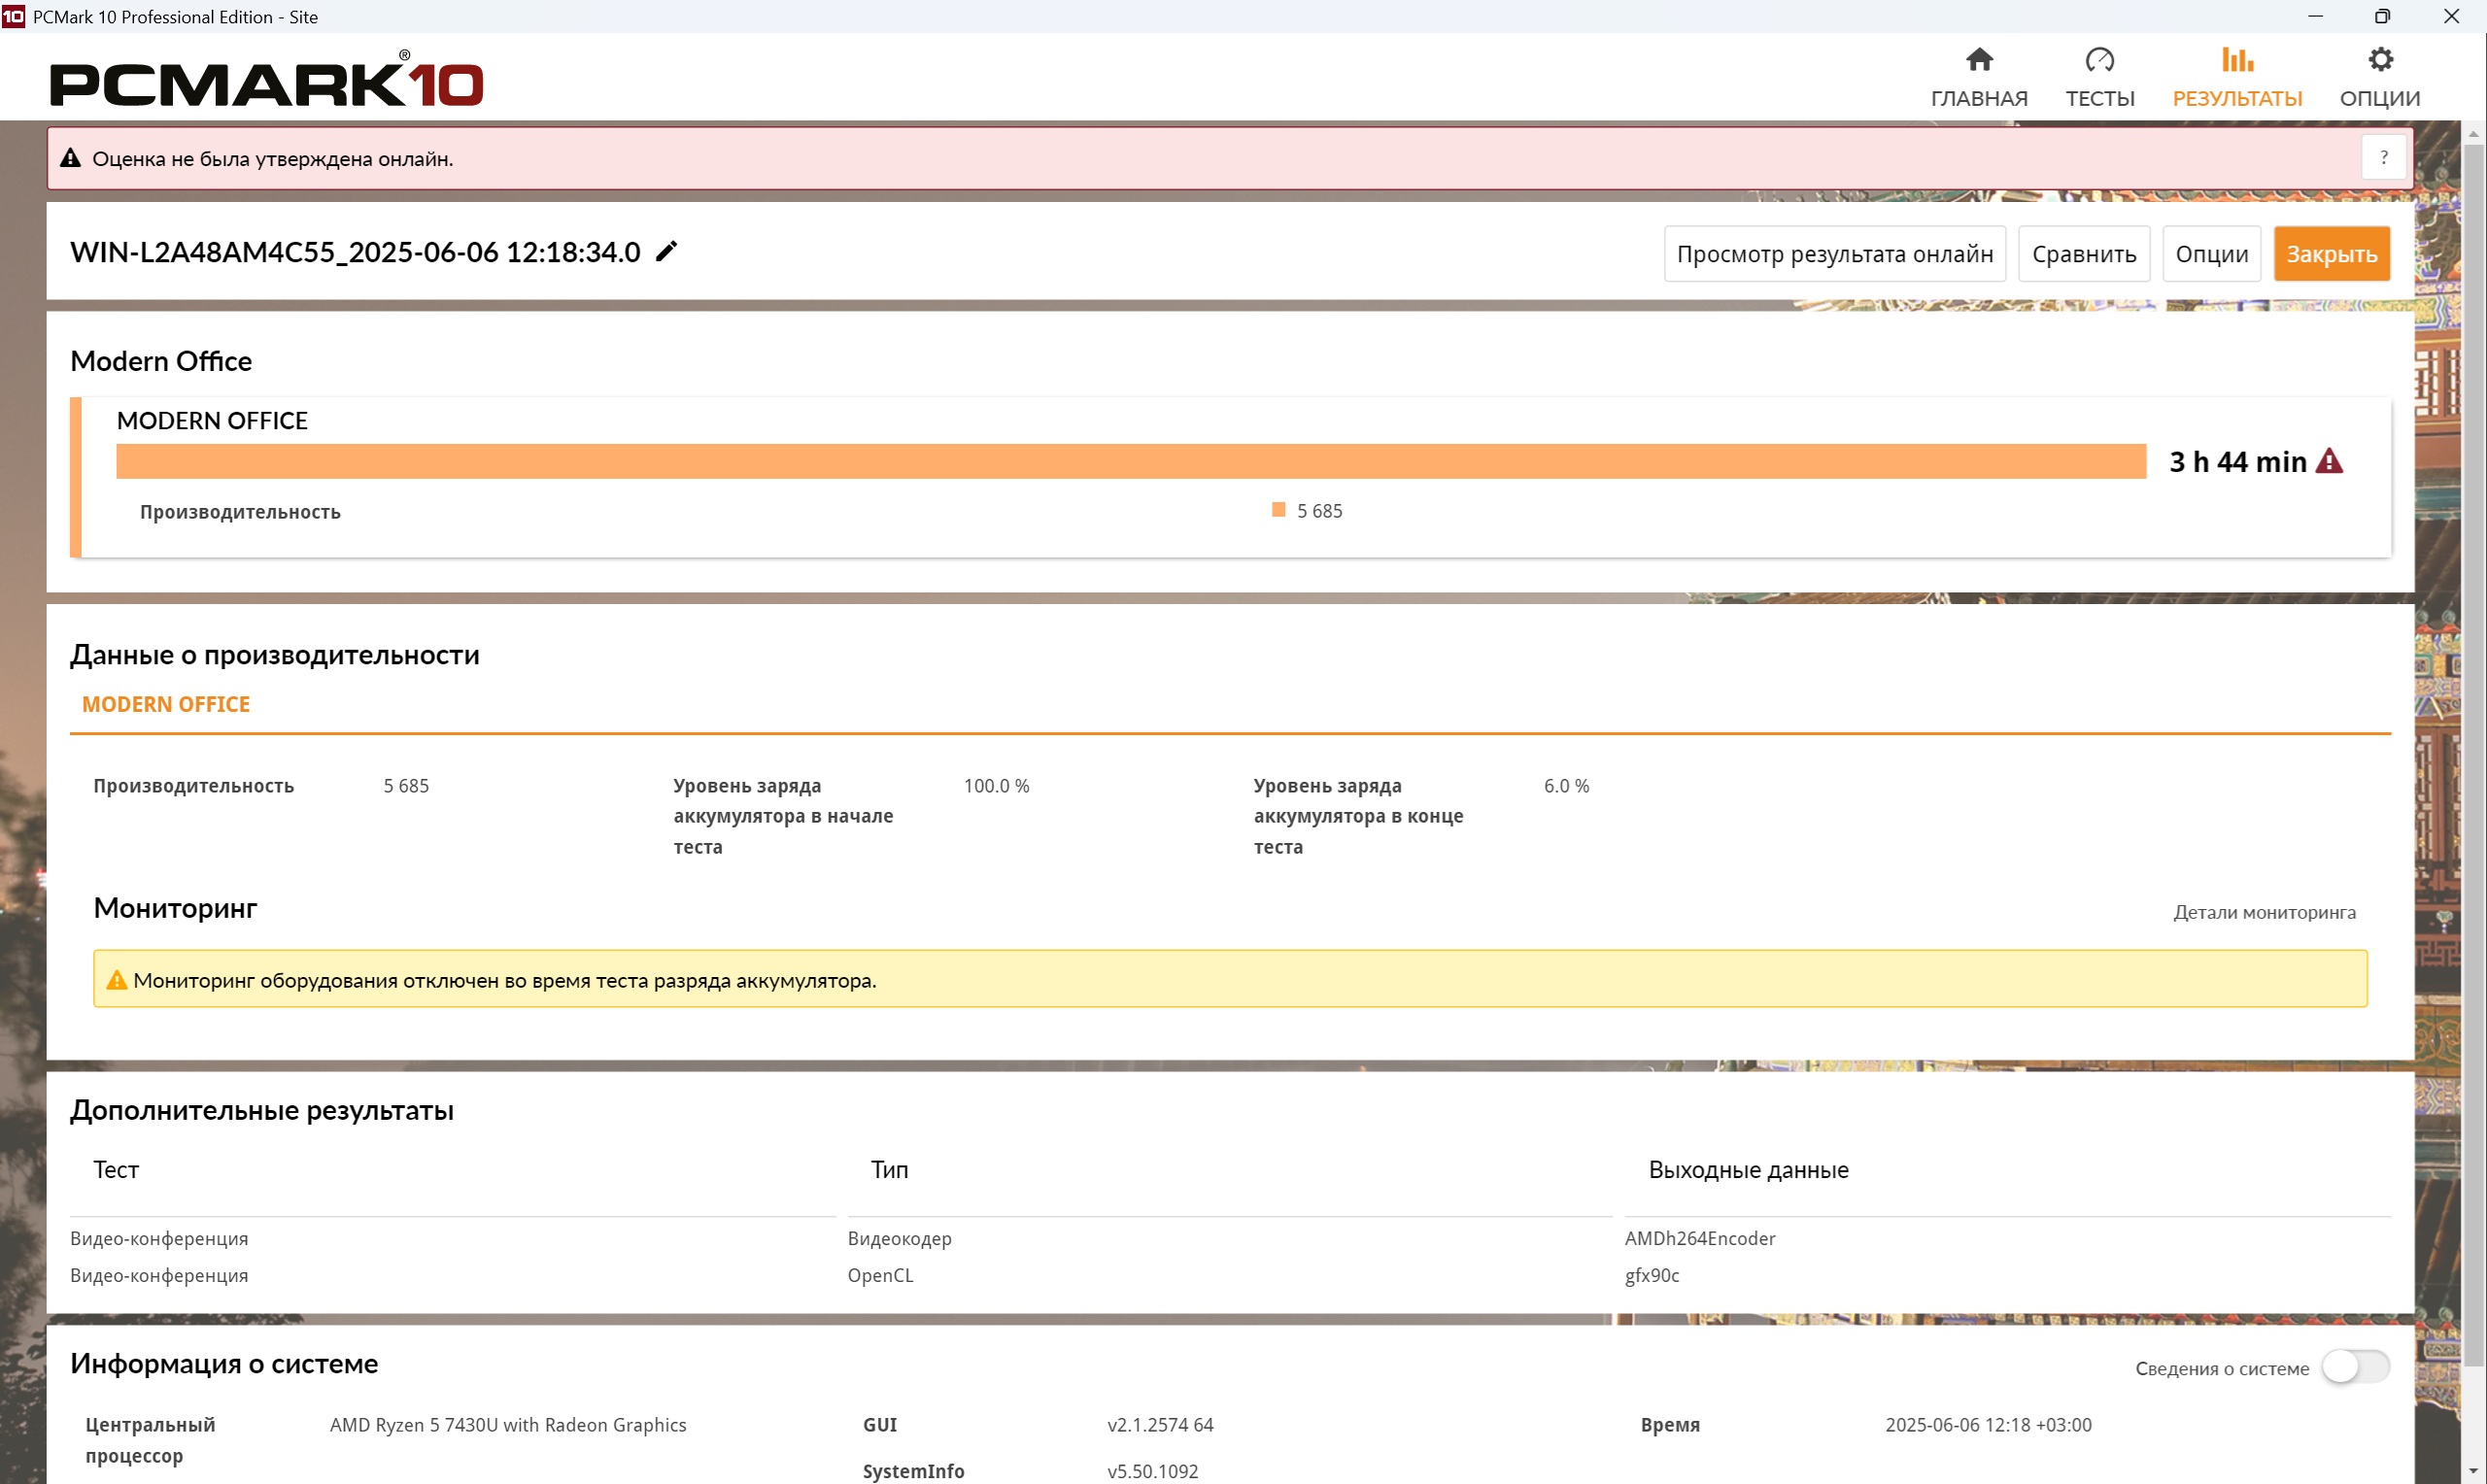Close the result with the orange Закрыть button
This screenshot has height=1484, width=2487.
click(x=2330, y=254)
